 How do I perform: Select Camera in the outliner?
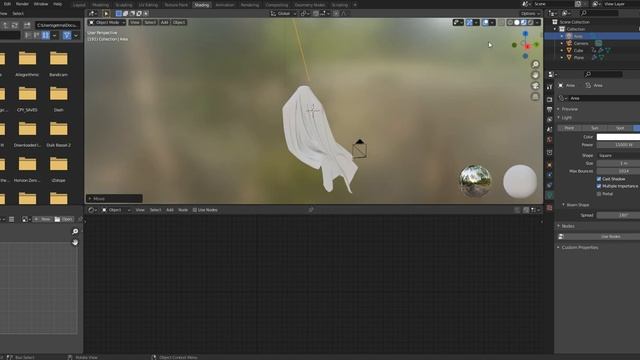coord(581,43)
